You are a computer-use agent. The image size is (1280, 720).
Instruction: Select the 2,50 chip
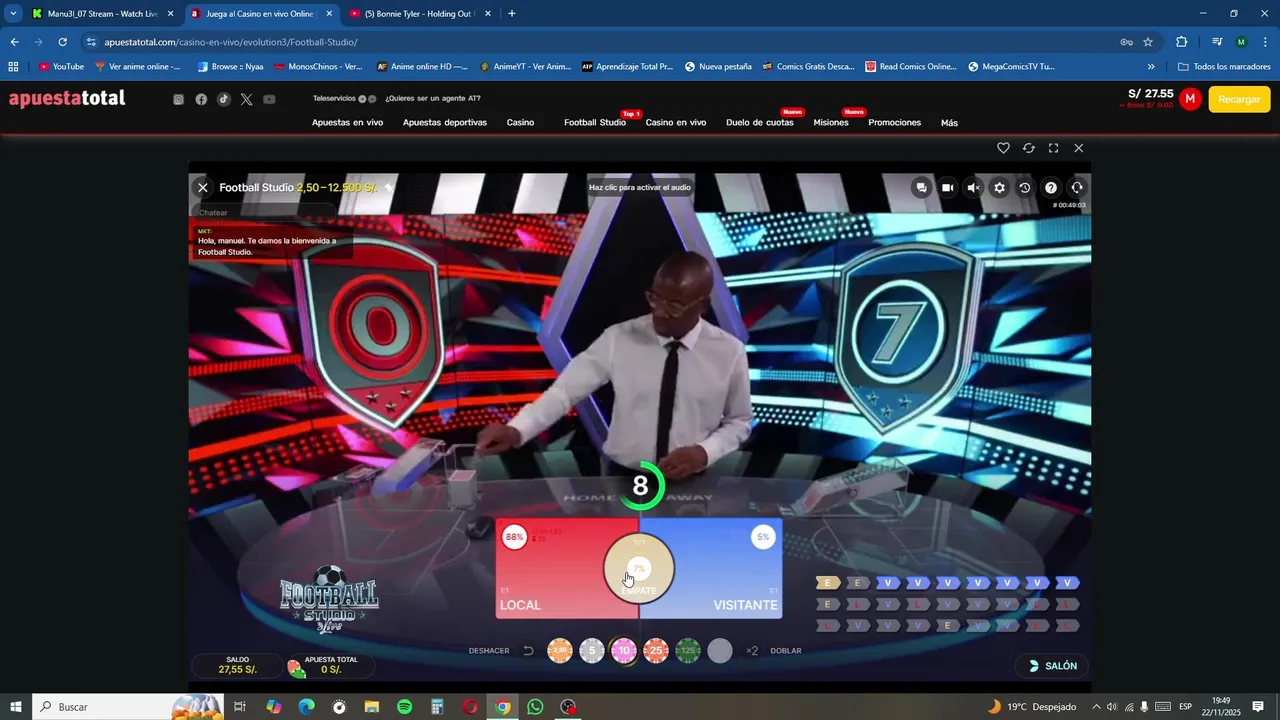tap(560, 651)
